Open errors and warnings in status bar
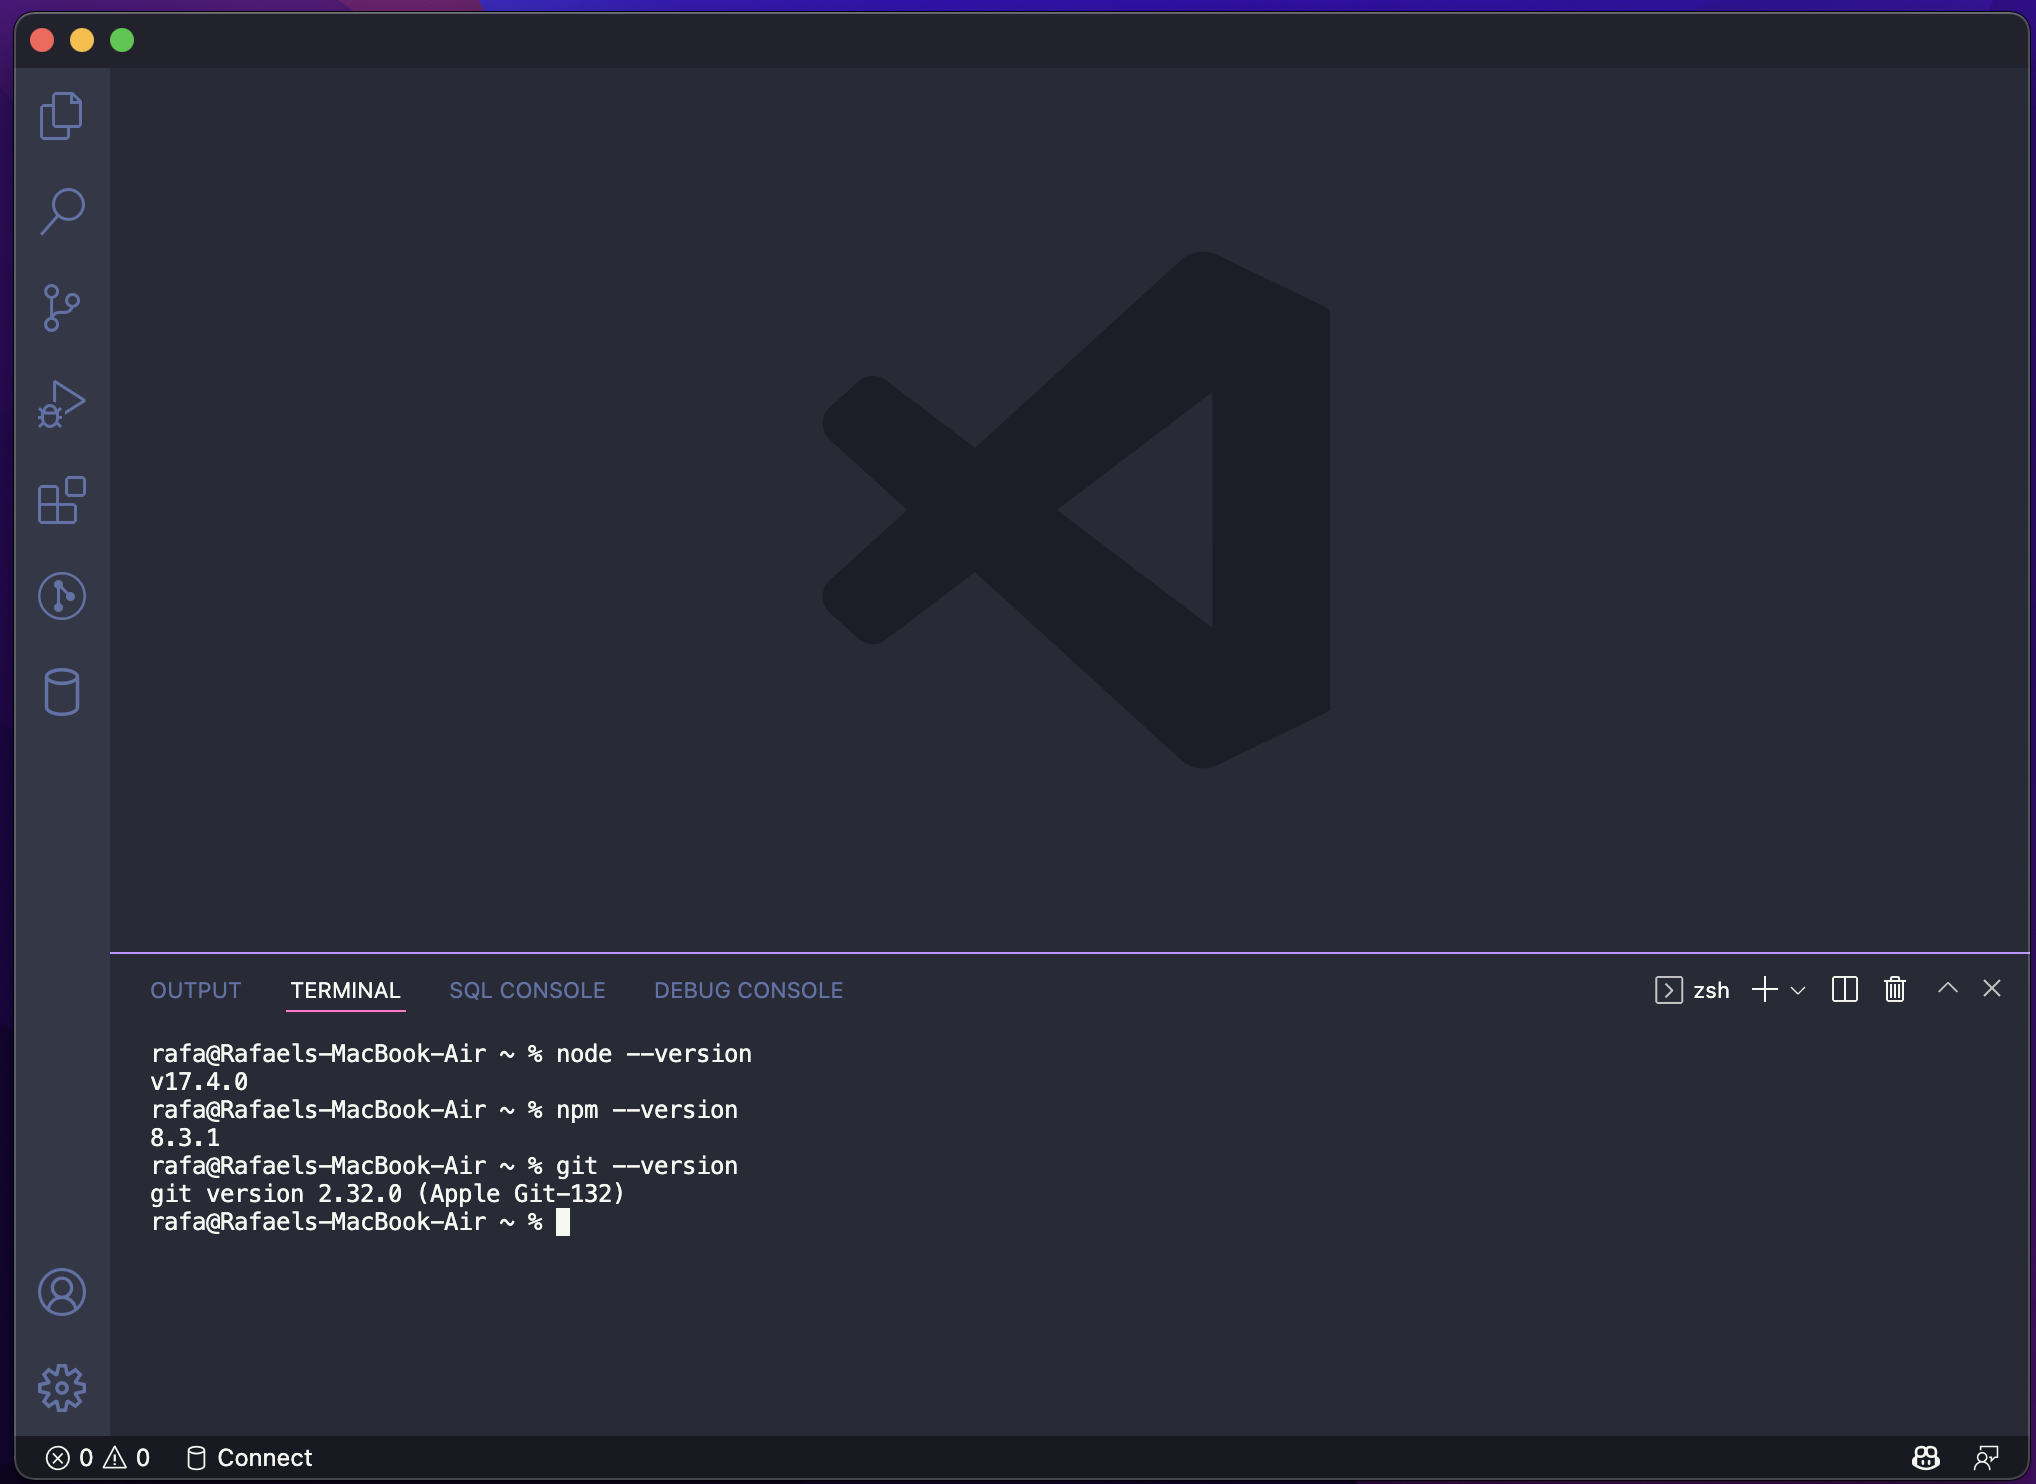Image resolution: width=2036 pixels, height=1484 pixels. click(x=98, y=1458)
